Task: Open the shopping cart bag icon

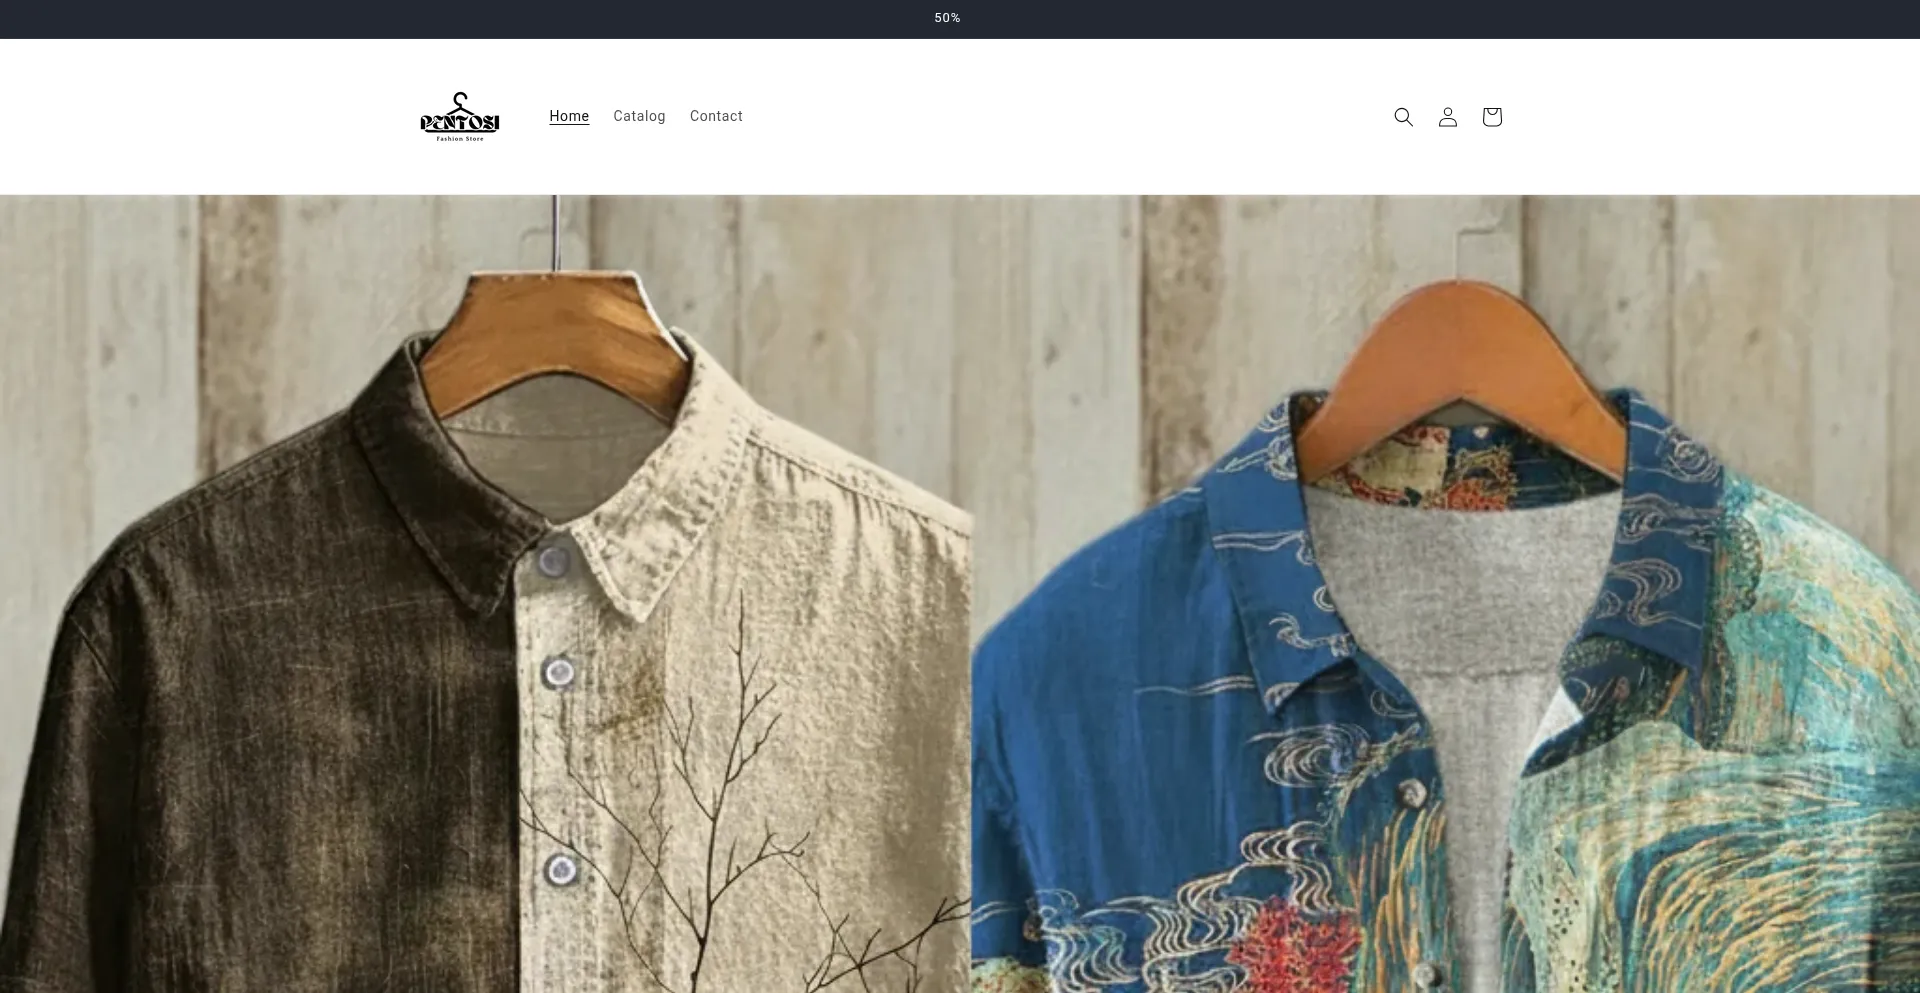Action: (1491, 117)
